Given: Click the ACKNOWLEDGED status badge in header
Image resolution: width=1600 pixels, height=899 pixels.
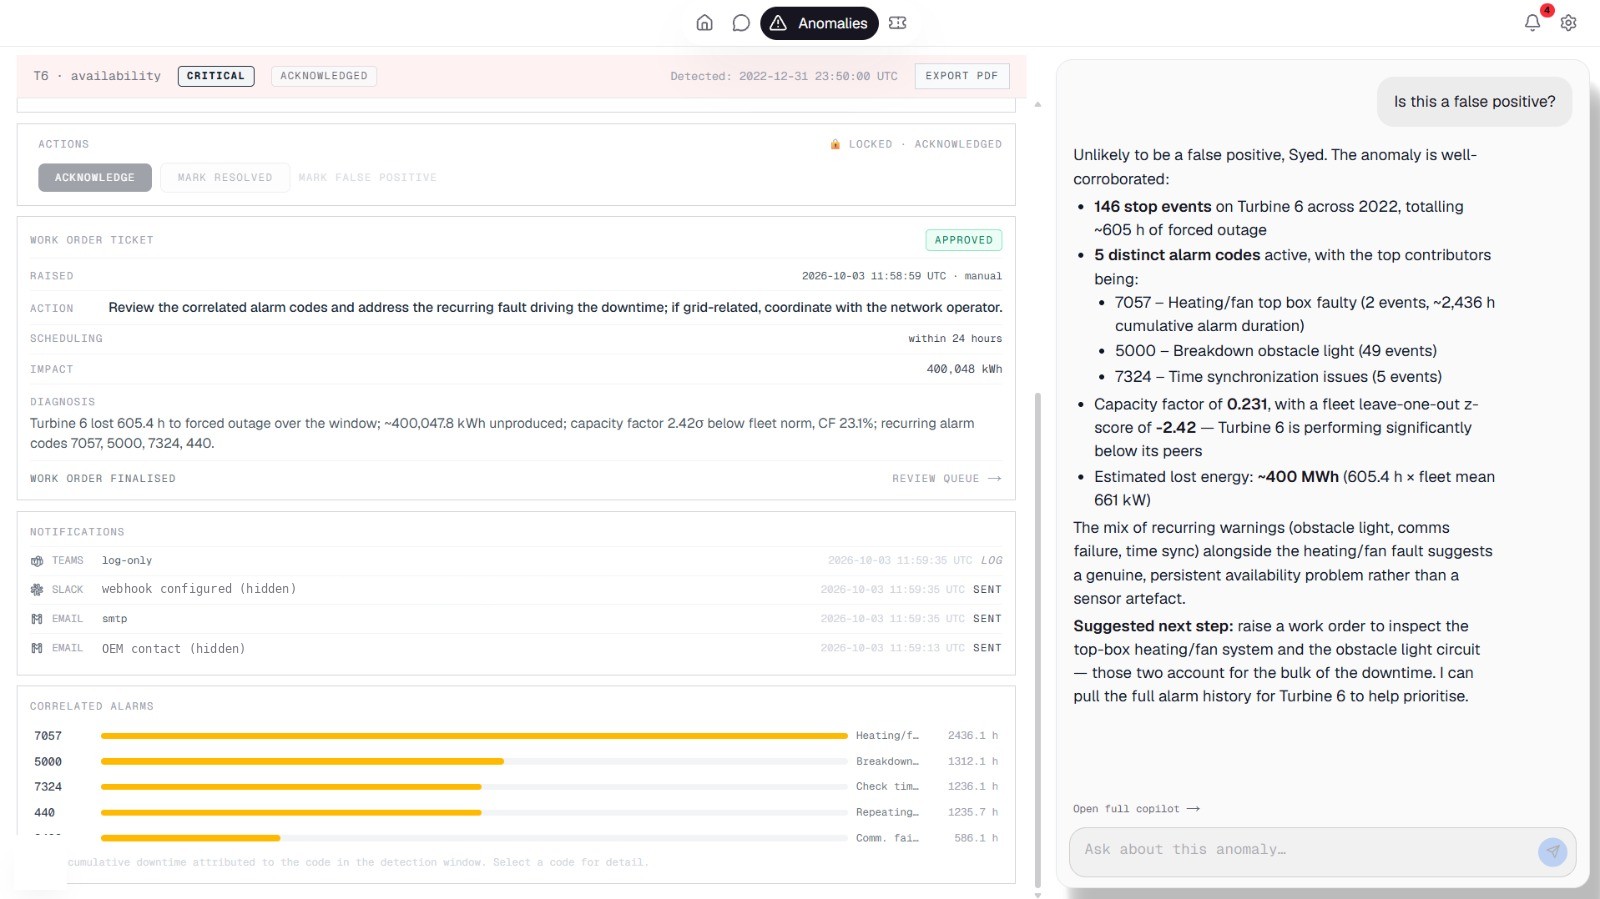Looking at the screenshot, I should click(x=324, y=76).
